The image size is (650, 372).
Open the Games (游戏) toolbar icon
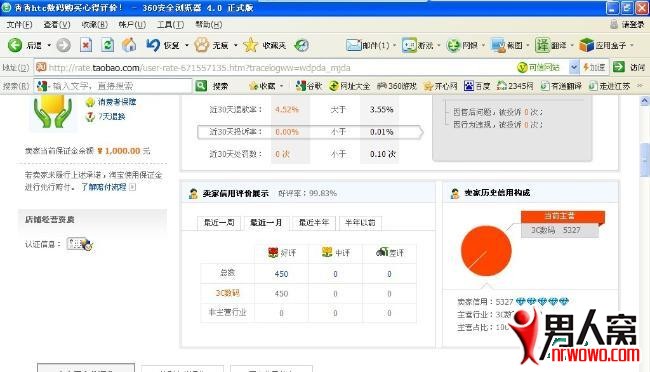(409, 45)
